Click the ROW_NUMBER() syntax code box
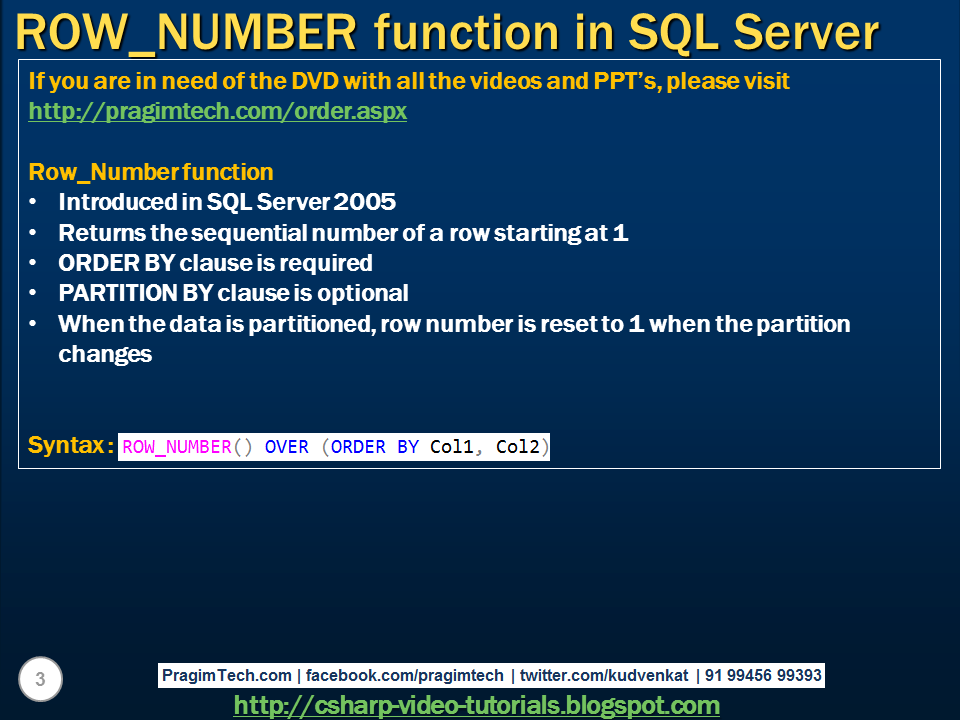Screen dimensions: 960x720 point(333,447)
